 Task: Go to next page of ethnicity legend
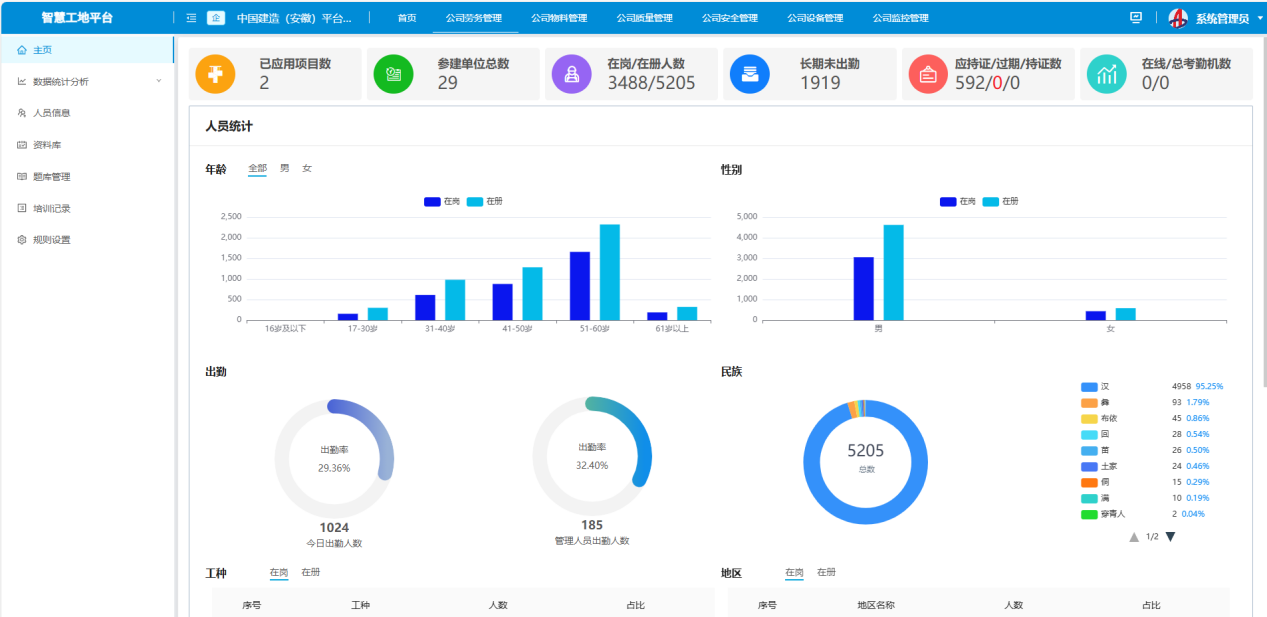point(1171,537)
